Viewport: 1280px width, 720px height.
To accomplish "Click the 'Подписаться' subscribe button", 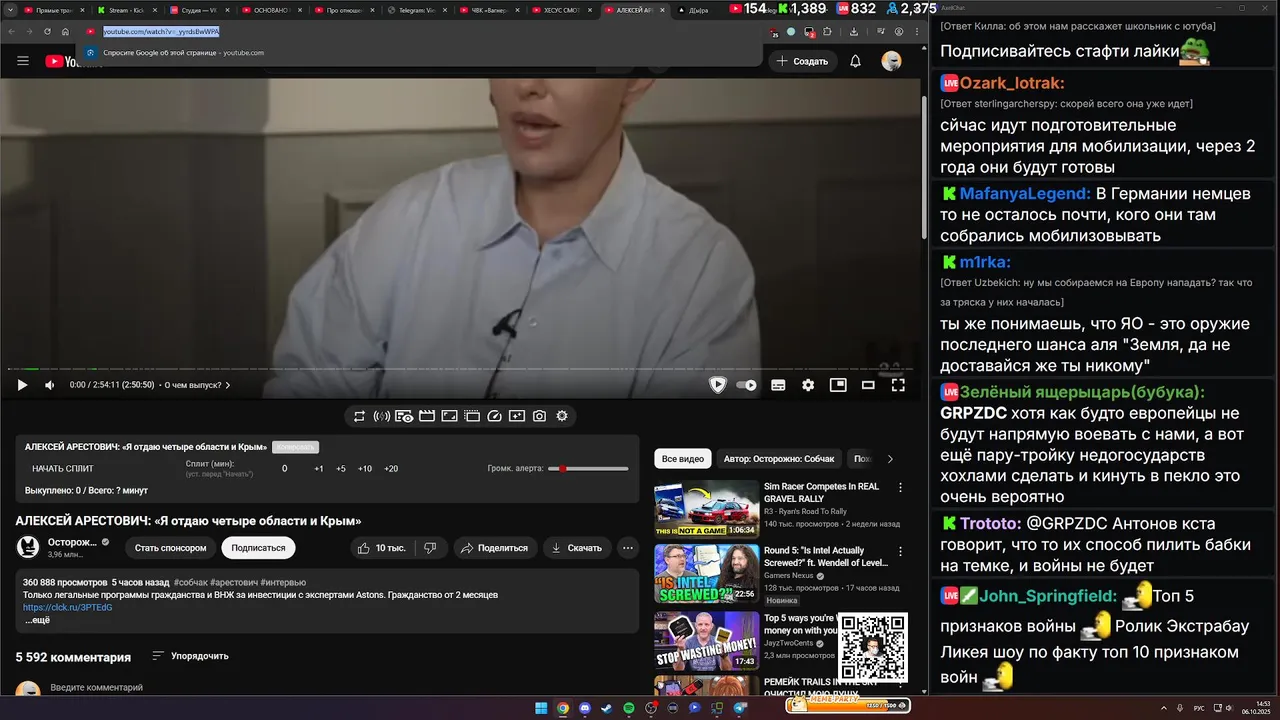I will pos(258,548).
